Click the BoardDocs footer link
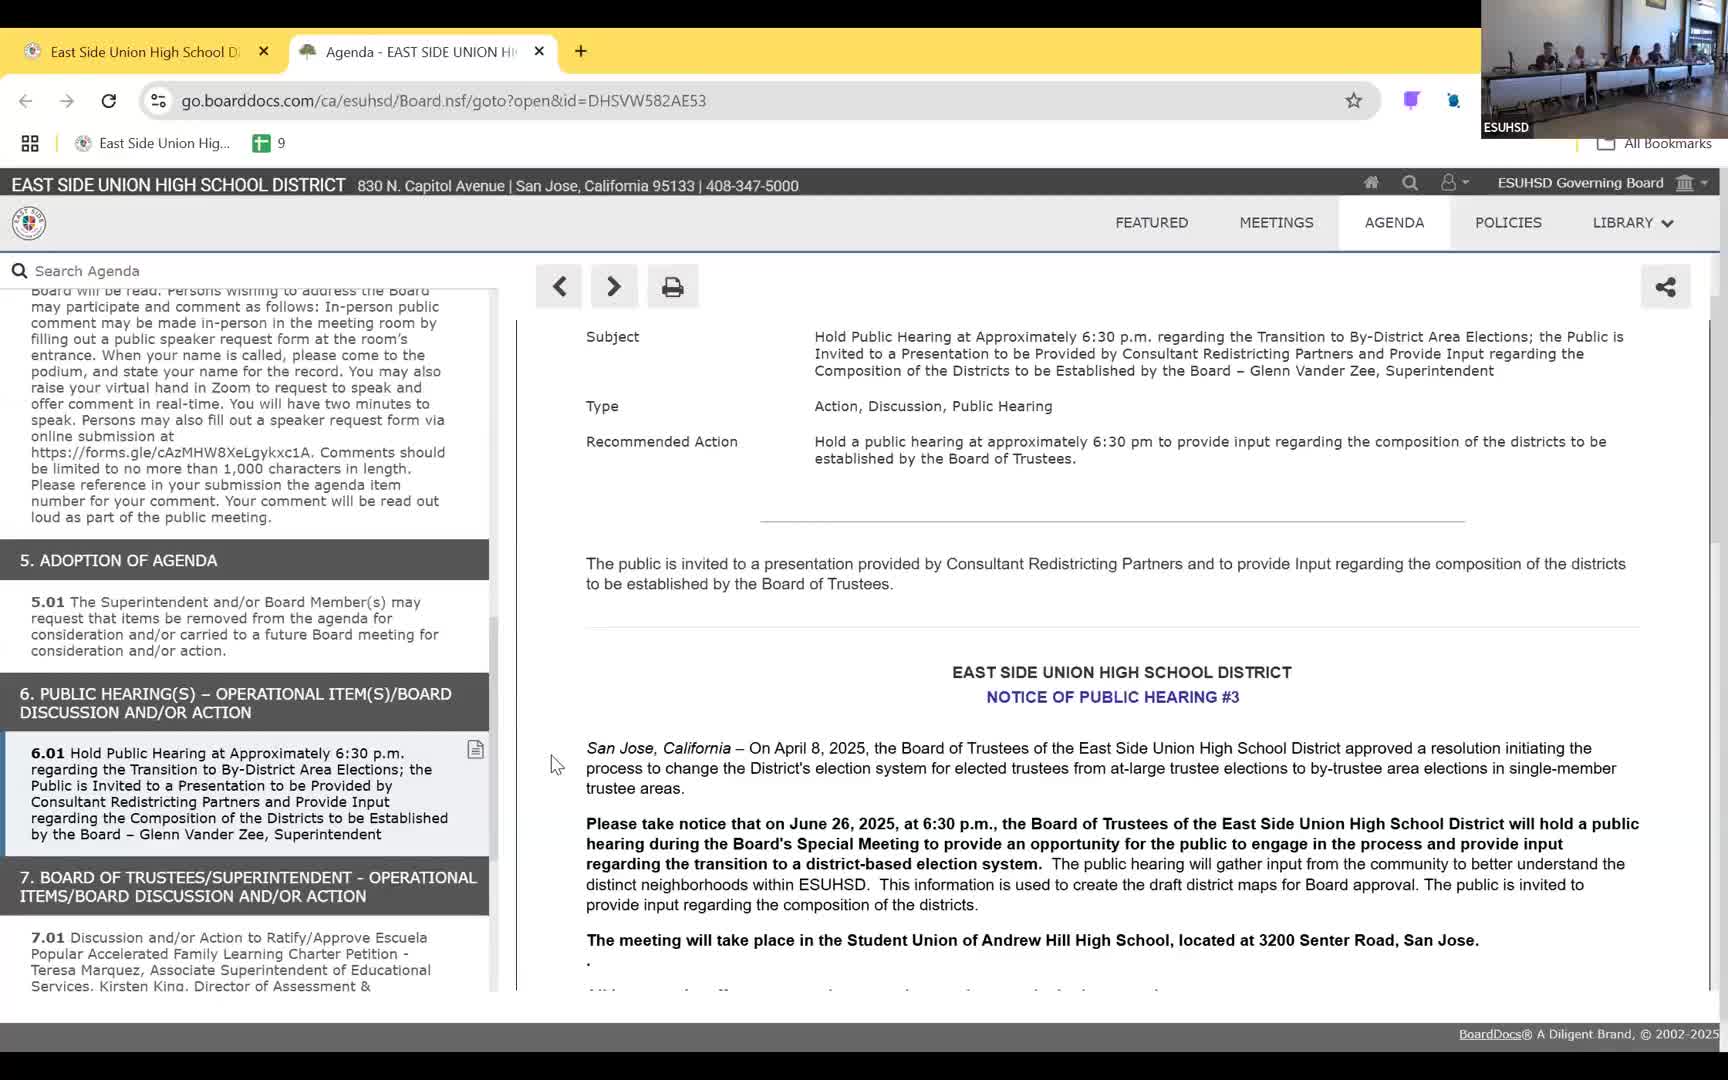This screenshot has height=1080, width=1728. coord(1489,1034)
